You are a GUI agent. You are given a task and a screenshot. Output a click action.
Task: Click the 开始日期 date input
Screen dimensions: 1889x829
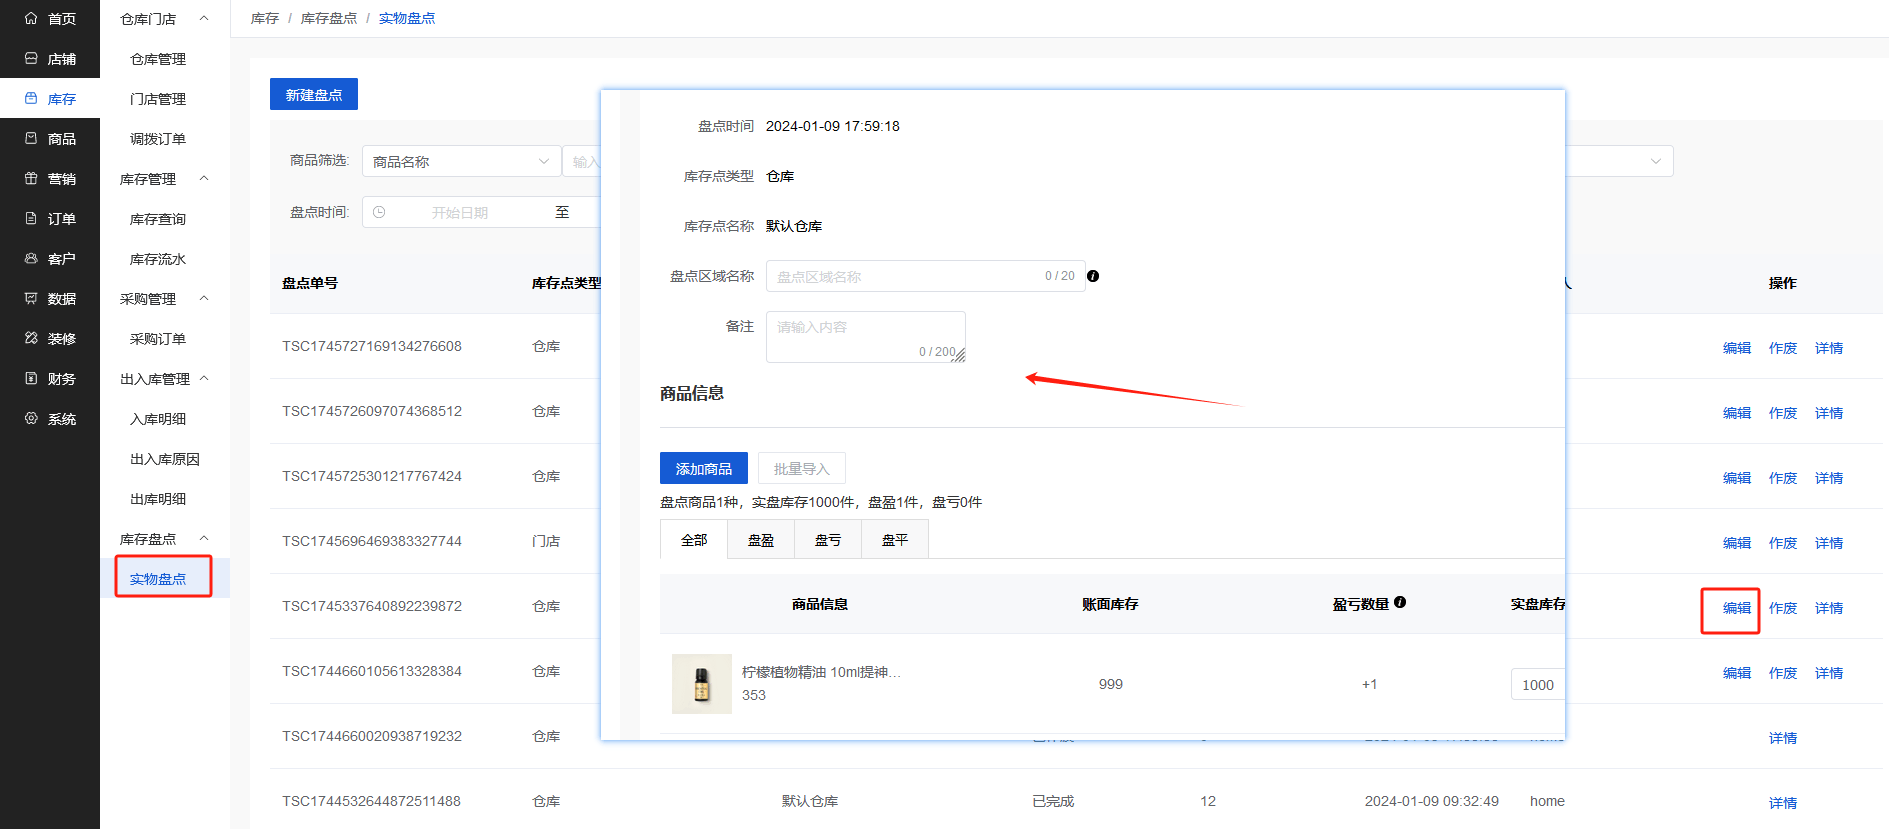pos(460,212)
